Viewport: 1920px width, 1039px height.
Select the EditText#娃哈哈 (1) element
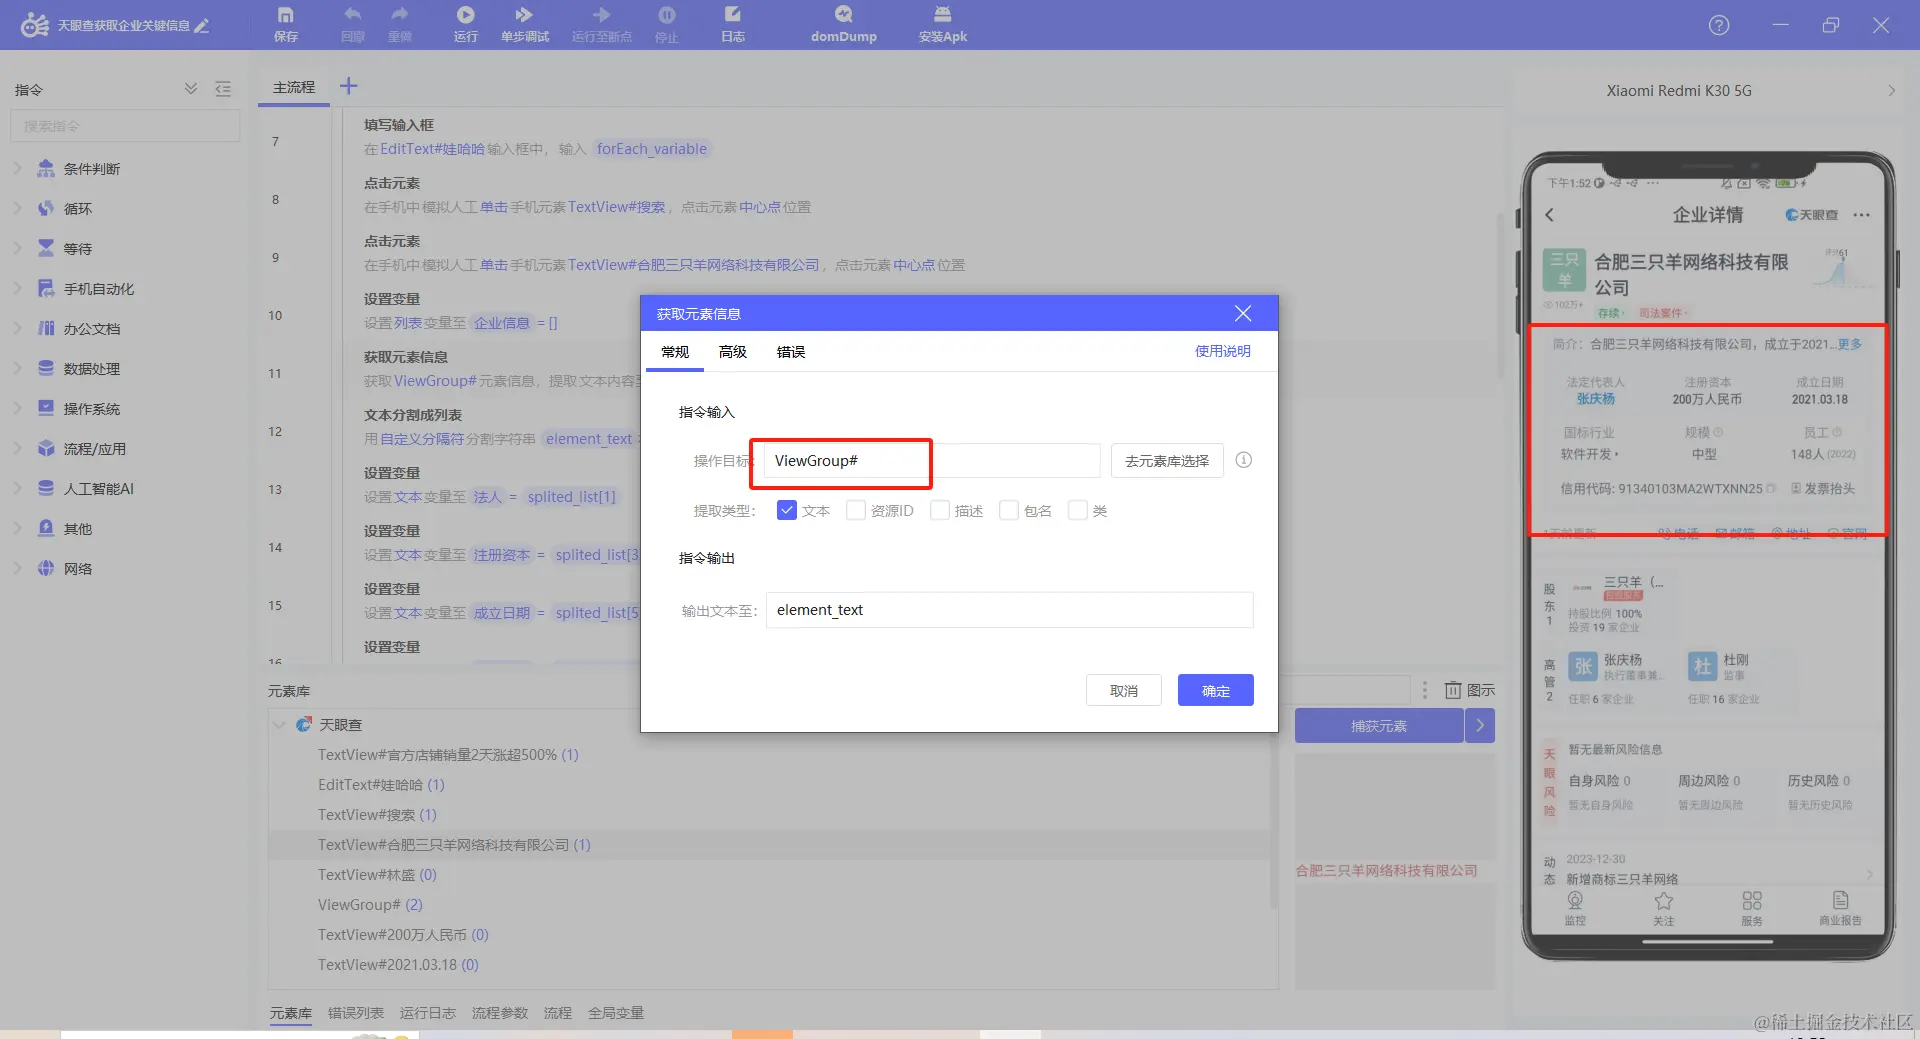pos(381,785)
